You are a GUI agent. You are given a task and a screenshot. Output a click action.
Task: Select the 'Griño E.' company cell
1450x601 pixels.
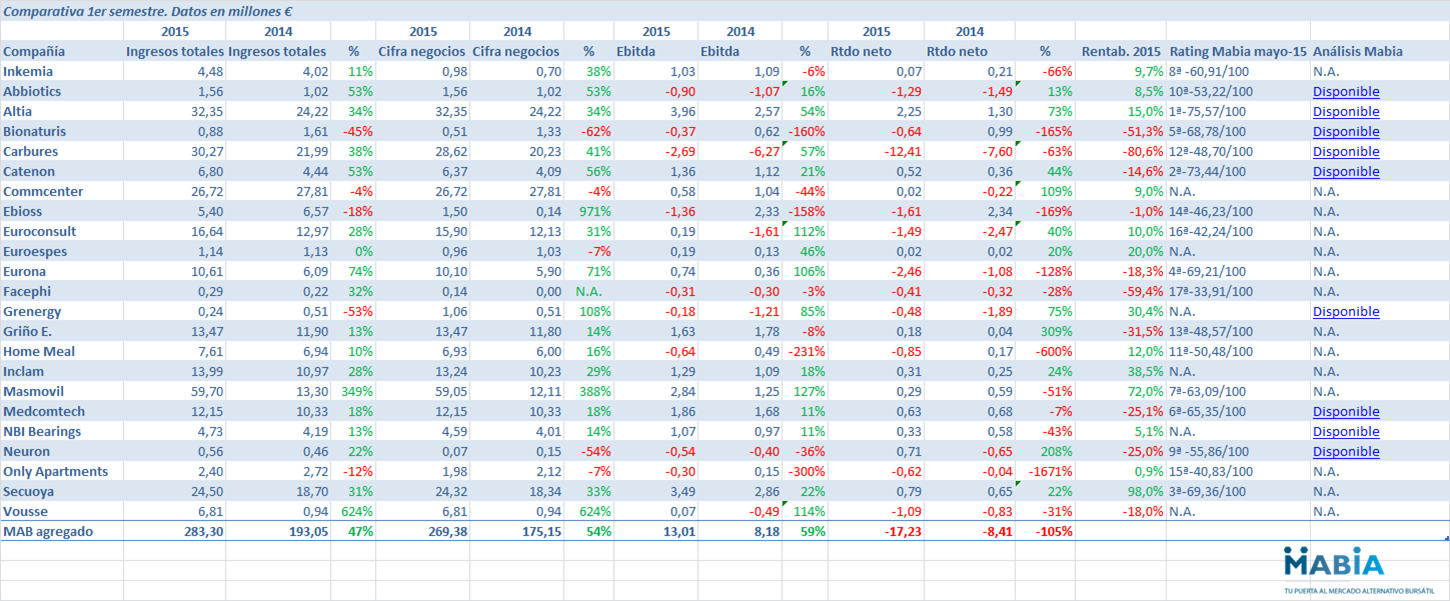click(28, 331)
